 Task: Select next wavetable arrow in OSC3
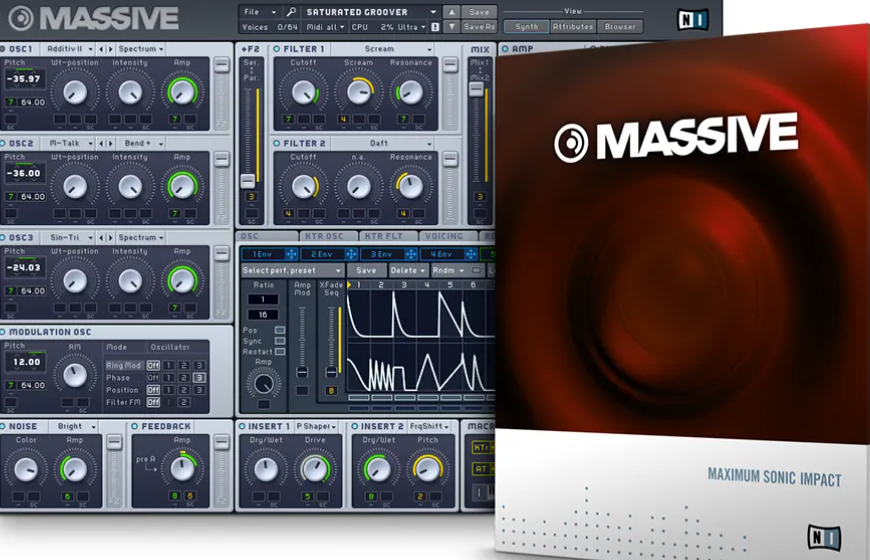110,238
